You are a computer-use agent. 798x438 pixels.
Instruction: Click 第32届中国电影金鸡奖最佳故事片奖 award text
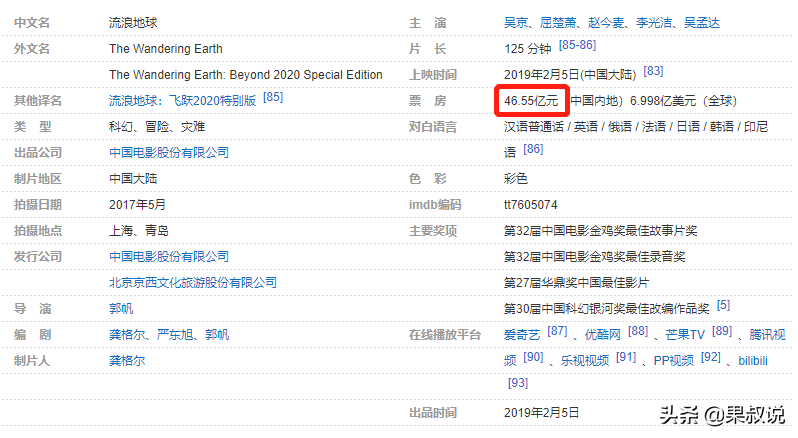pos(601,231)
